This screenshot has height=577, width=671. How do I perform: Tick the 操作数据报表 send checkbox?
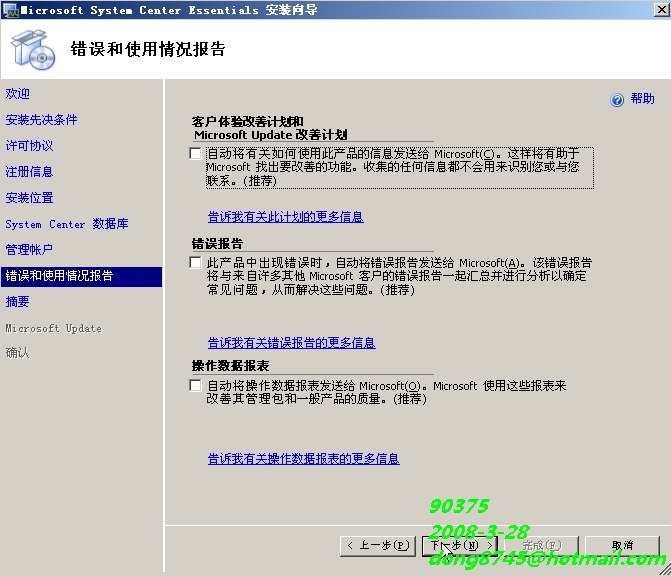point(195,385)
